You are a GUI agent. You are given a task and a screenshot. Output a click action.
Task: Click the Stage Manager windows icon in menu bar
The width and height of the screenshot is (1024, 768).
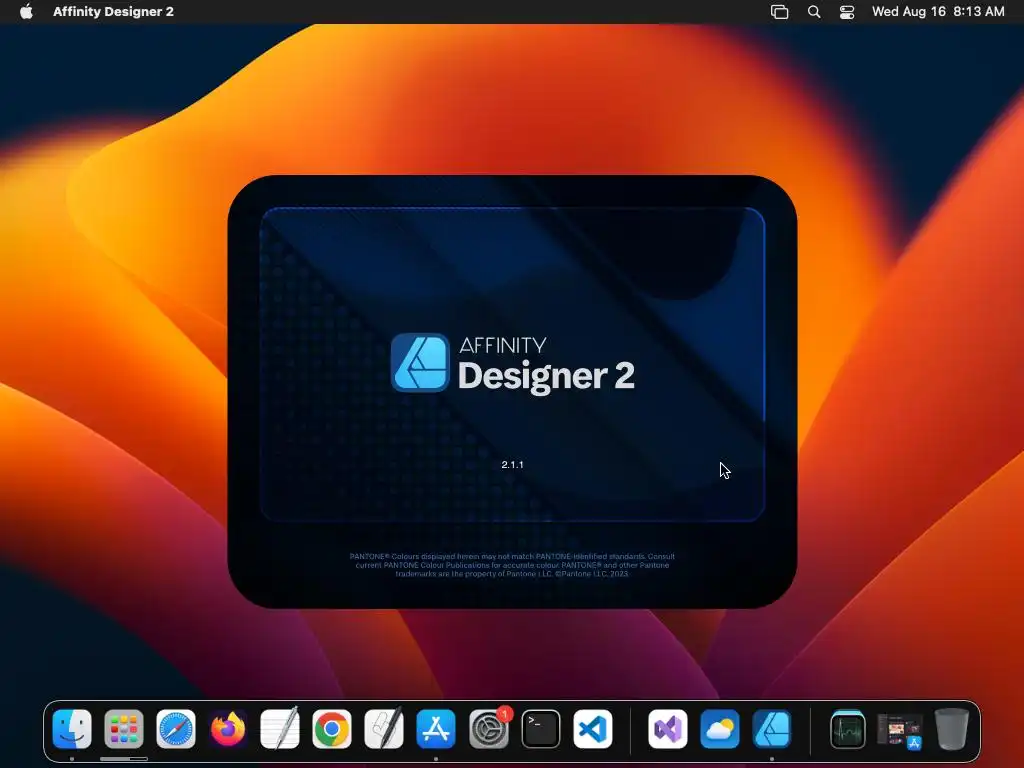click(779, 12)
